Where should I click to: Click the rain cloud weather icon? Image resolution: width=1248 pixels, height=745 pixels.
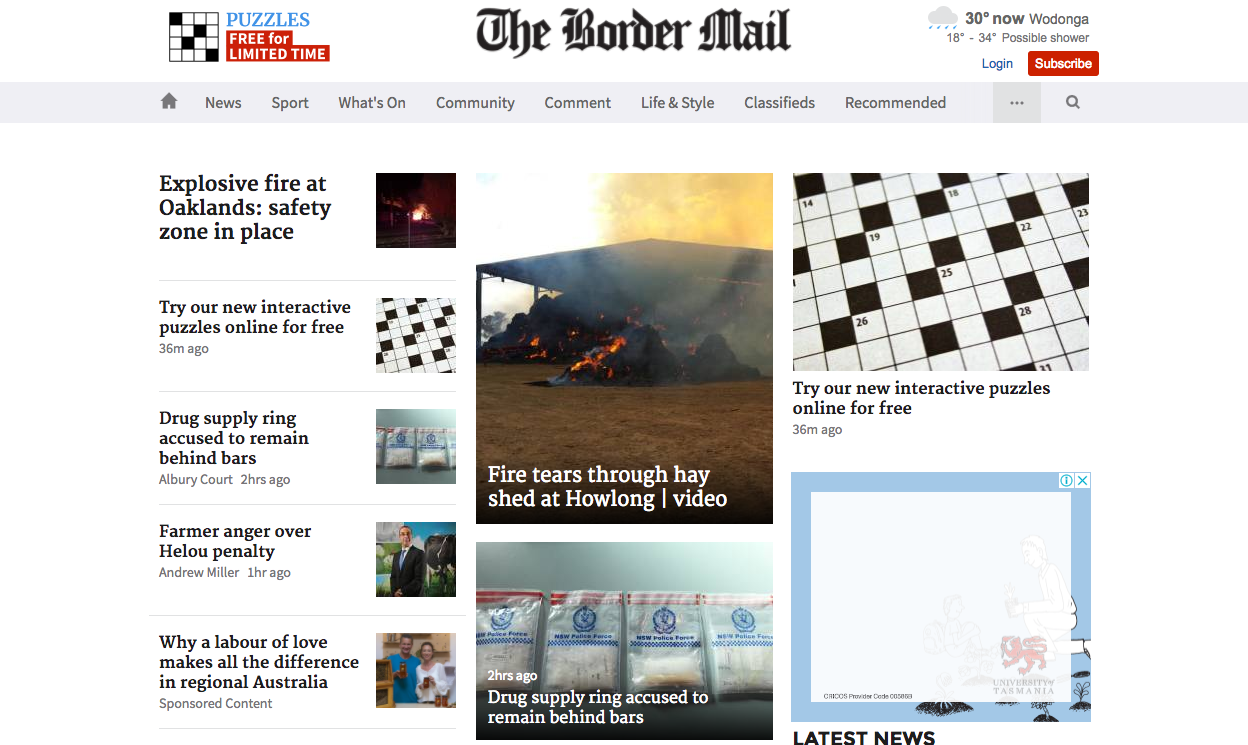click(x=942, y=18)
